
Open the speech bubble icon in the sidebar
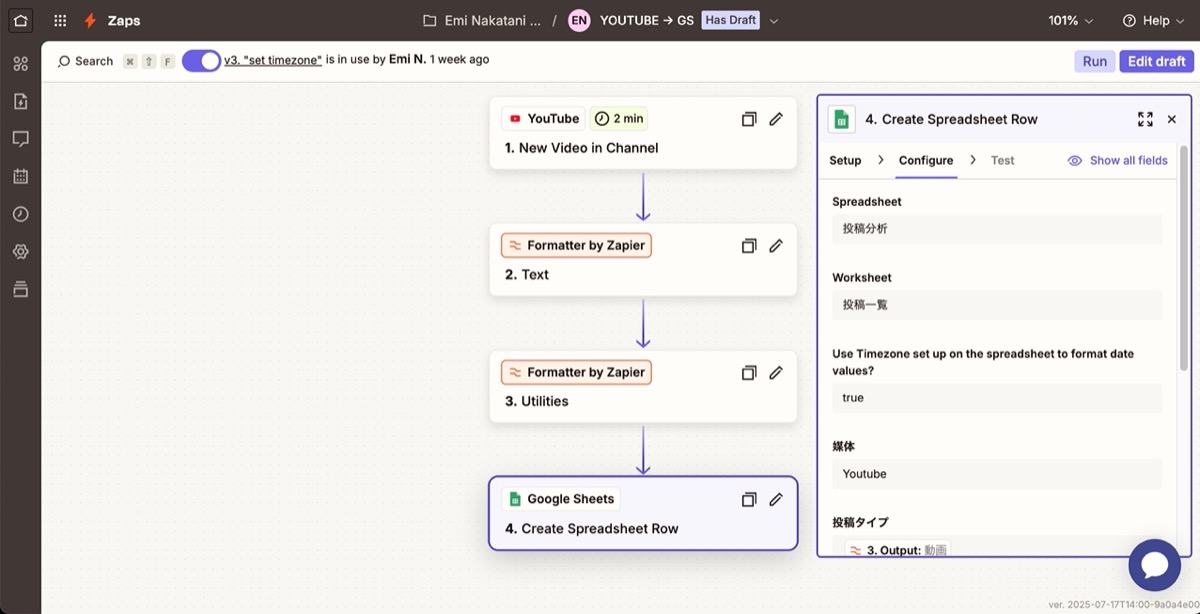[x=20, y=139]
